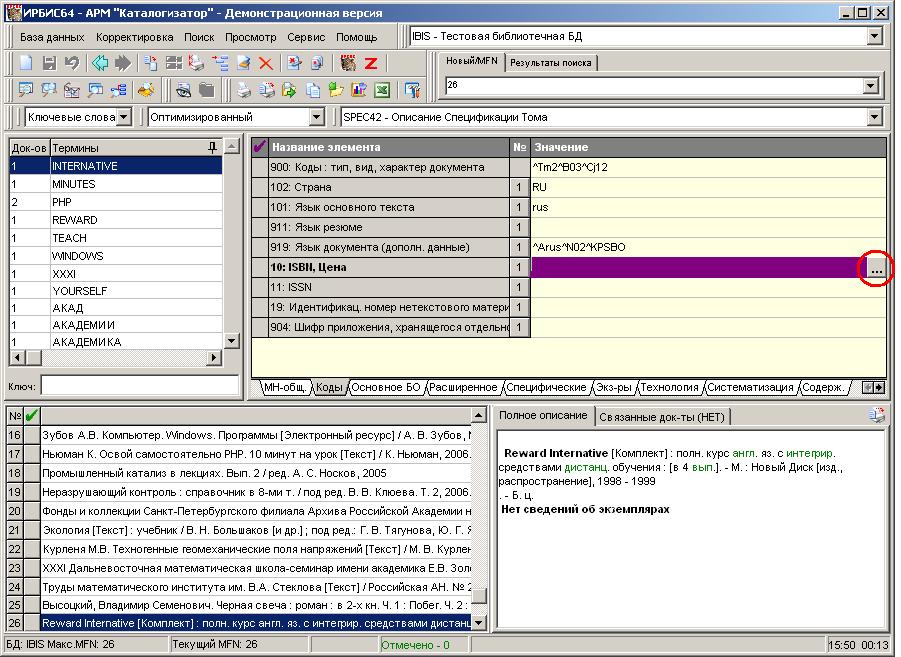Go to previous record with green arrow

pos(100,63)
